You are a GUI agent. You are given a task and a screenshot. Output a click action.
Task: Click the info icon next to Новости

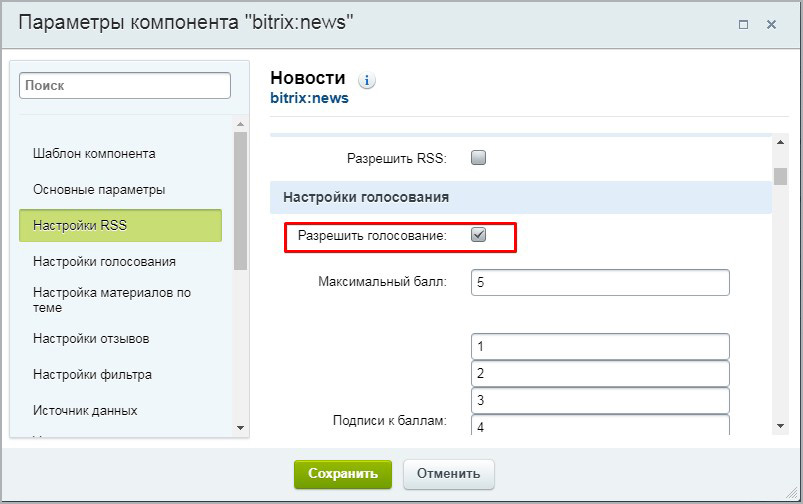coord(367,81)
